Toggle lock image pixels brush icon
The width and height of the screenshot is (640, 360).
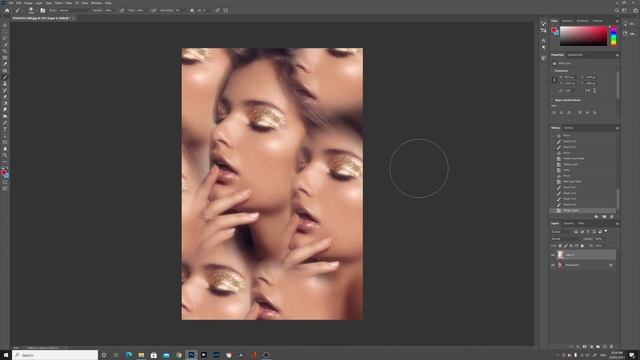pyautogui.click(x=566, y=246)
